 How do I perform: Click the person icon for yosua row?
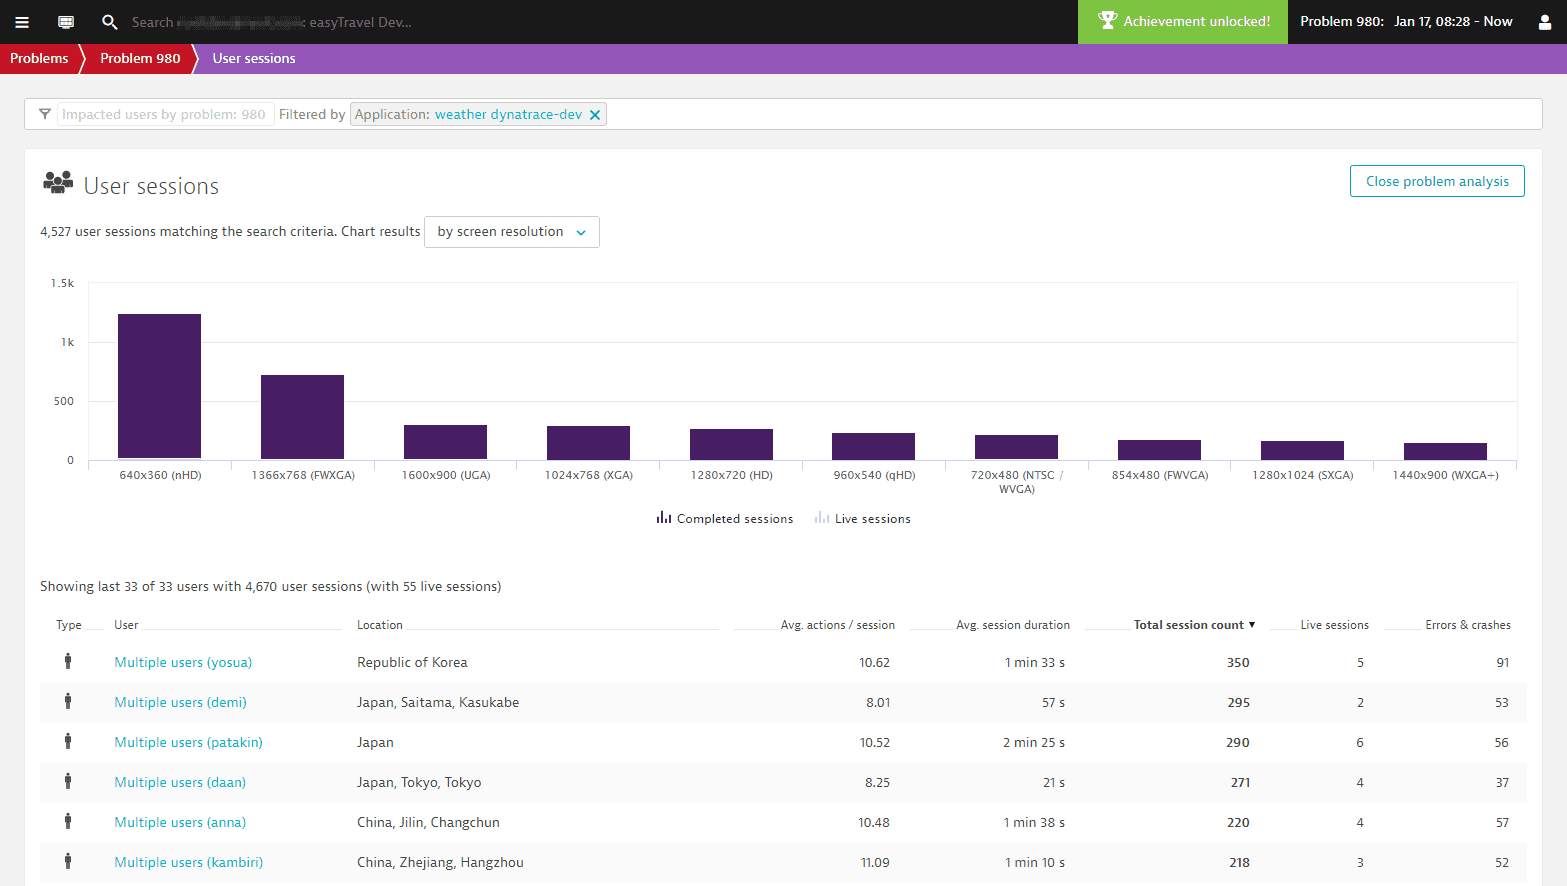[68, 661]
